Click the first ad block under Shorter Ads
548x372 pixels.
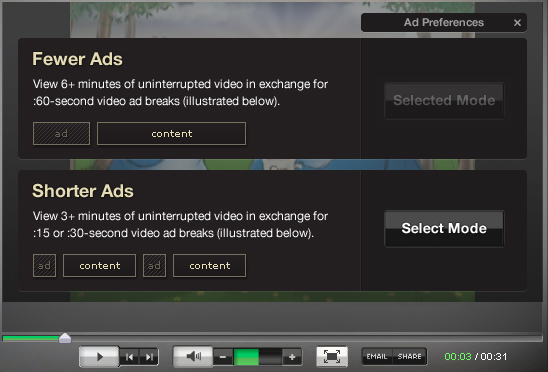coord(44,266)
